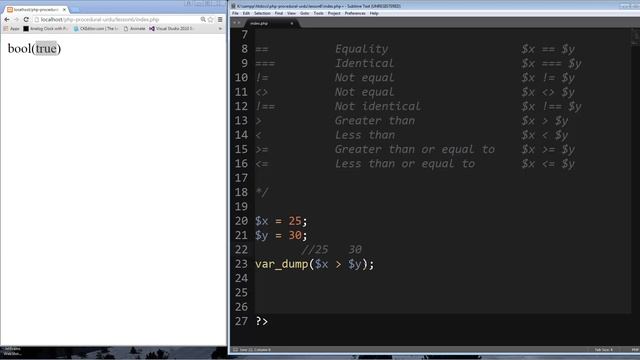Close the index.php editor tab

pyautogui.click(x=291, y=23)
